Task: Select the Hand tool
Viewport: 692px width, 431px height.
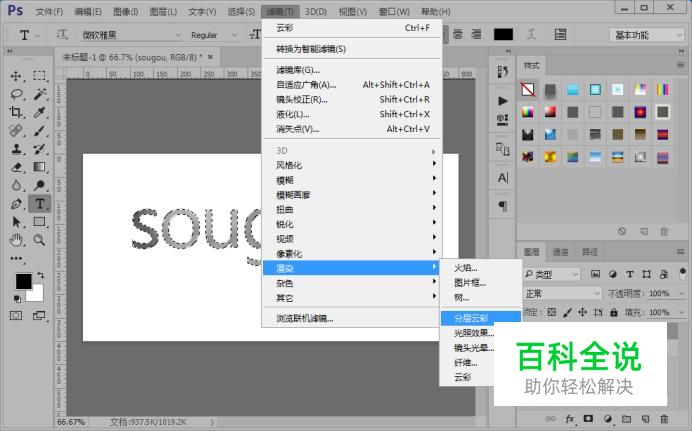Action: click(x=16, y=240)
